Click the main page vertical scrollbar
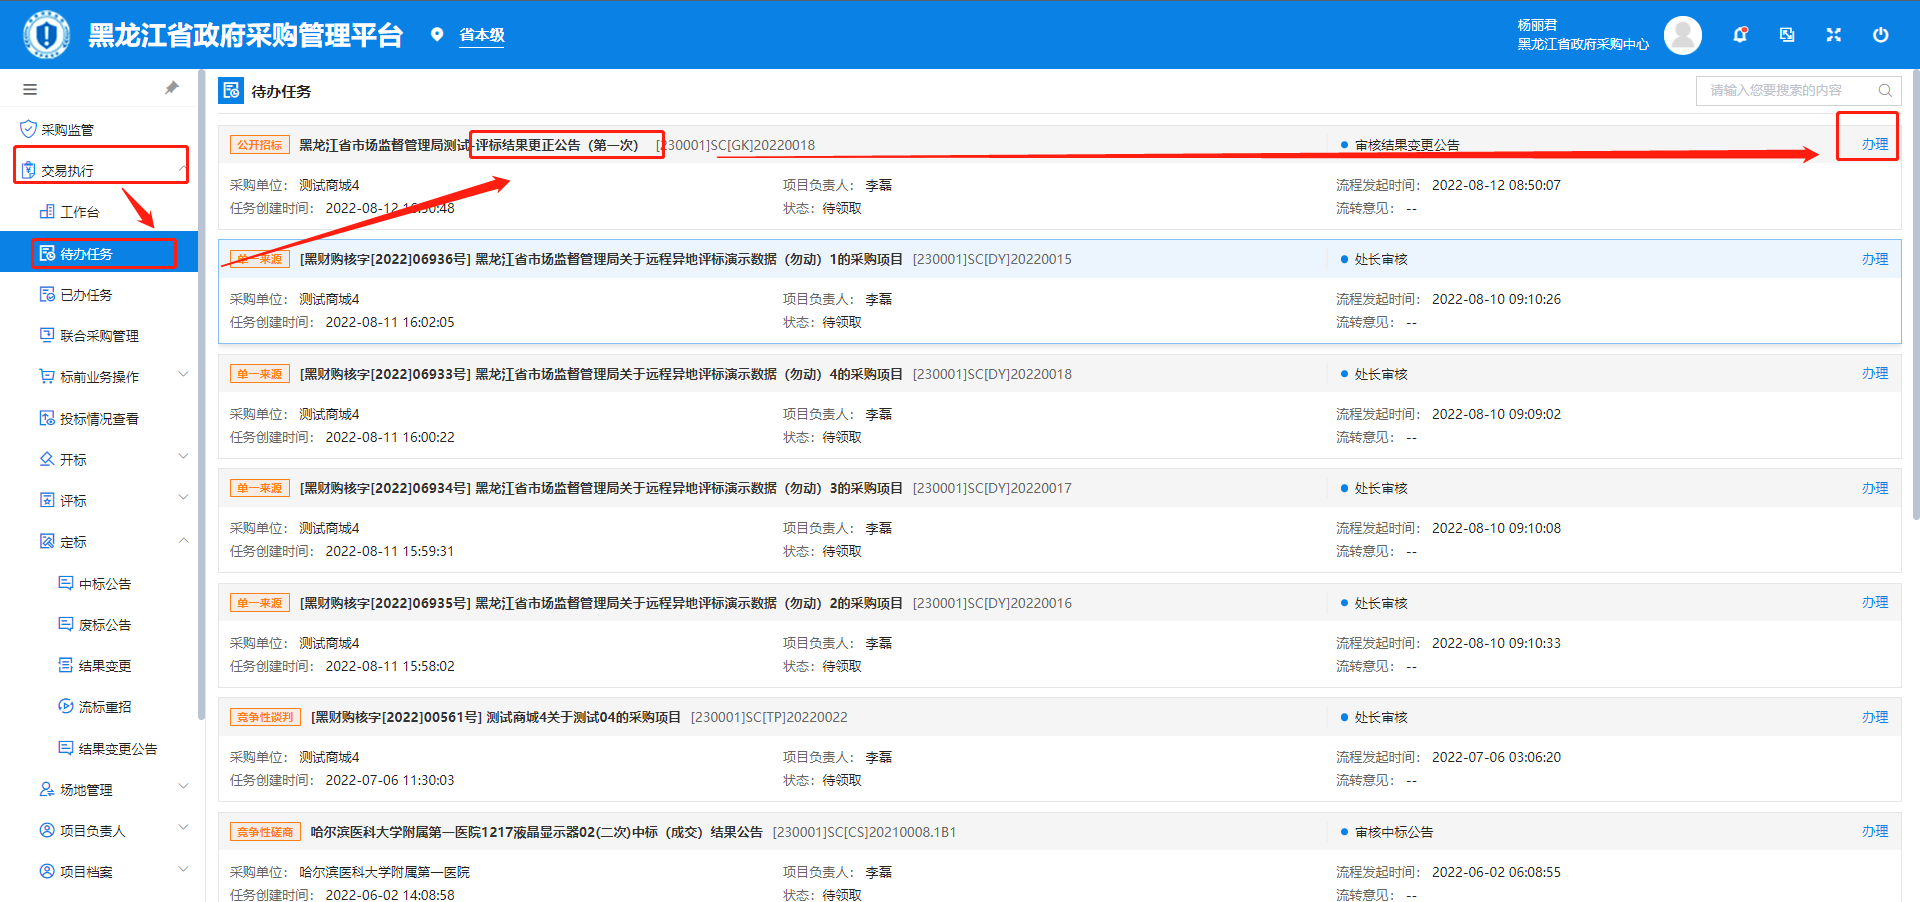Image resolution: width=1920 pixels, height=902 pixels. [1916, 295]
